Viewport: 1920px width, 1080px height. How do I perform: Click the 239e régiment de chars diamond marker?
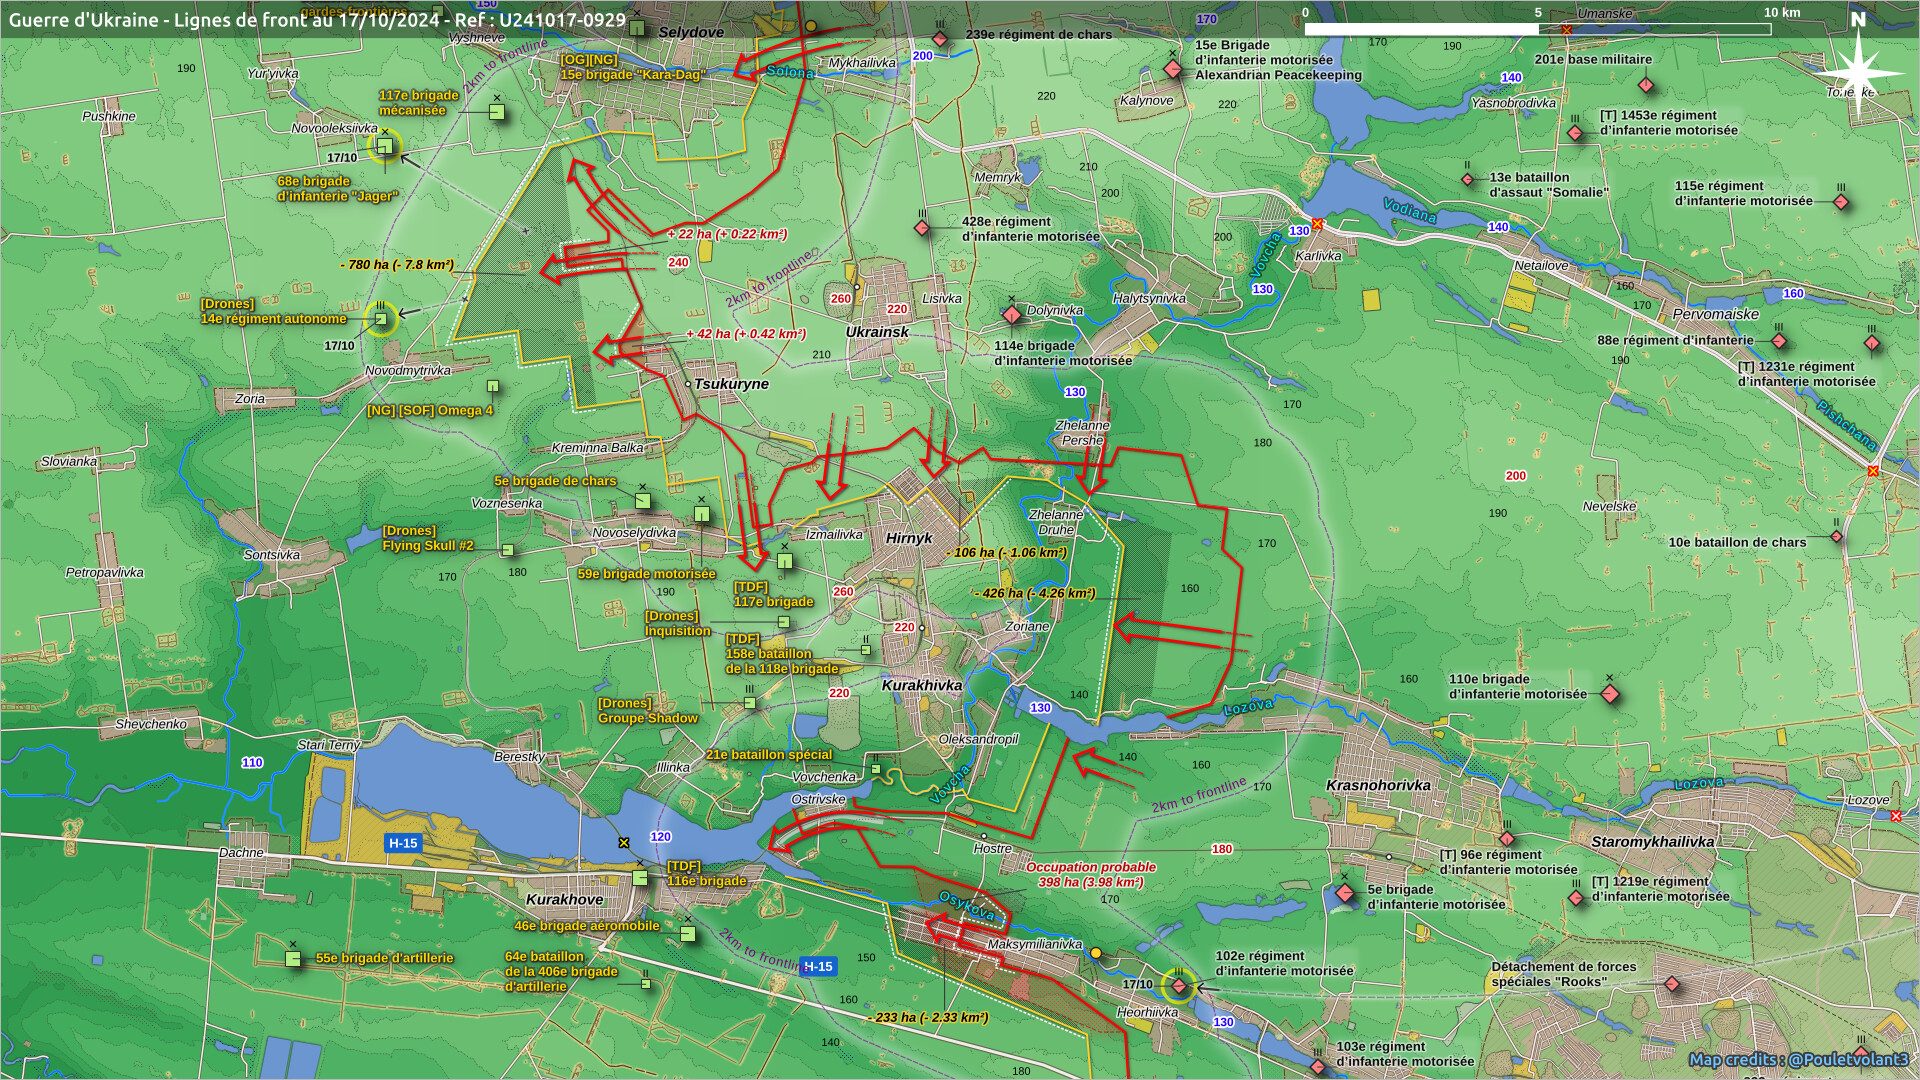940,39
